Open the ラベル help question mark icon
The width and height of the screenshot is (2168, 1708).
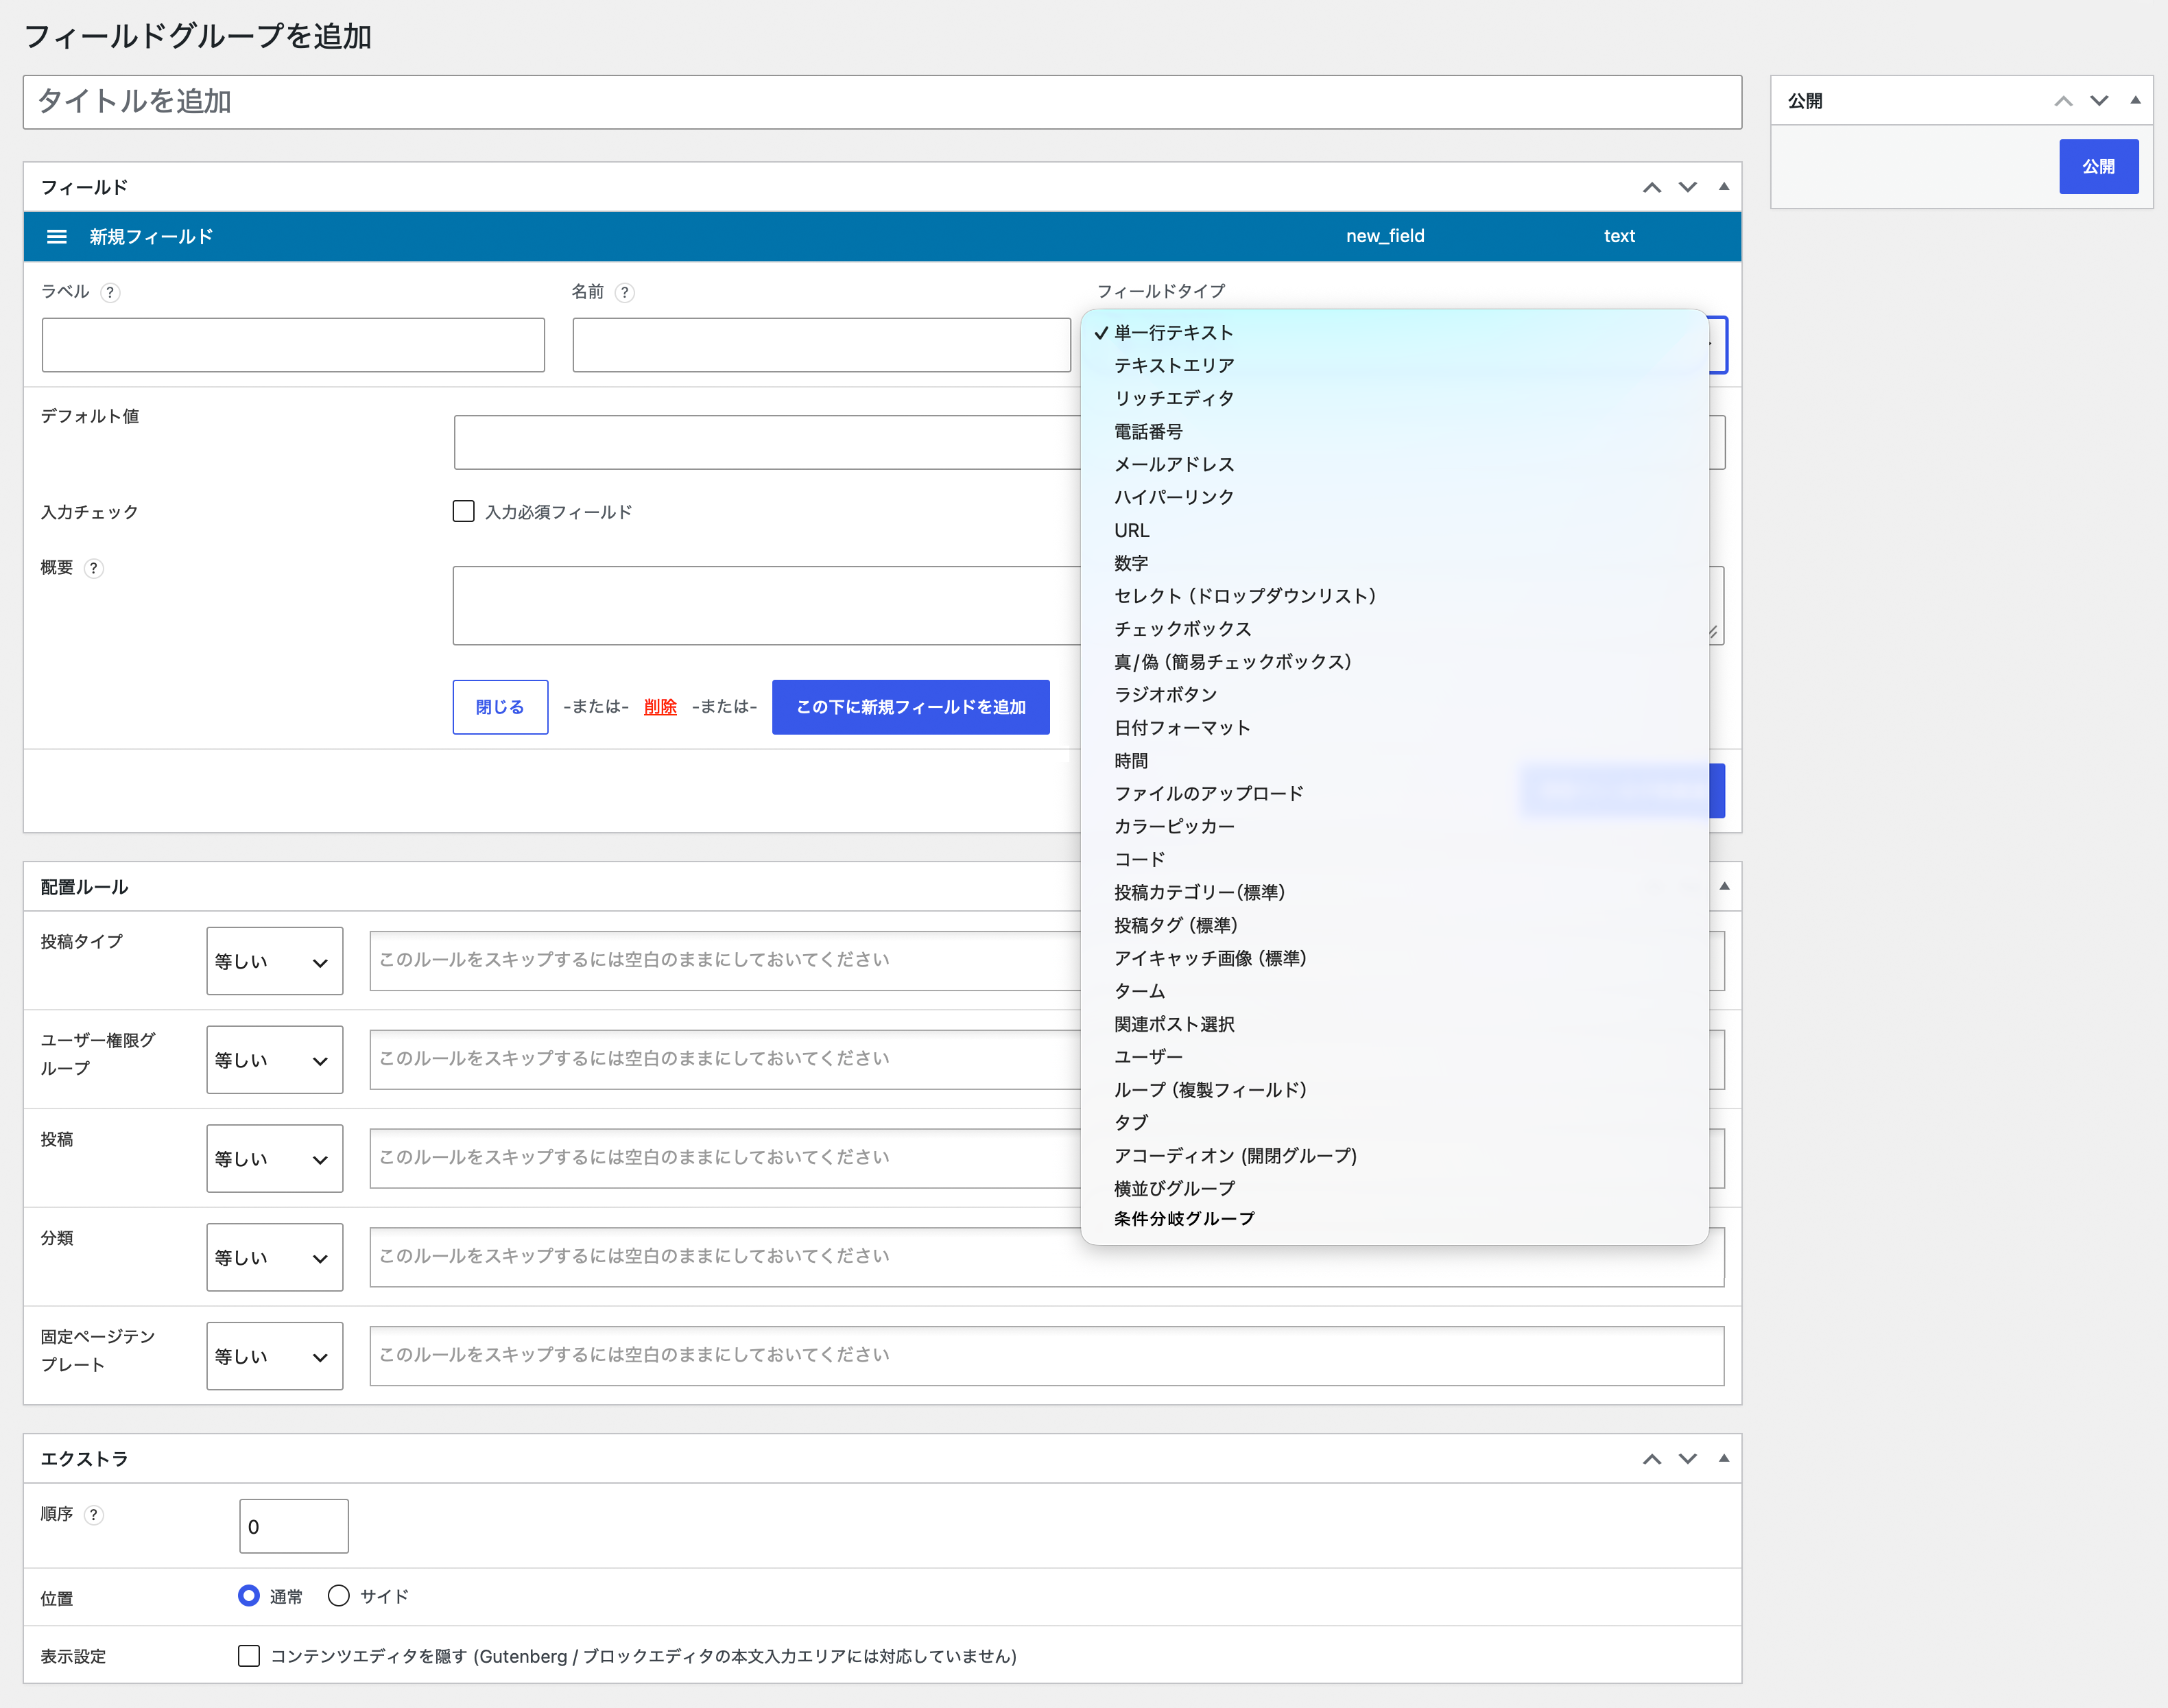pyautogui.click(x=111, y=292)
